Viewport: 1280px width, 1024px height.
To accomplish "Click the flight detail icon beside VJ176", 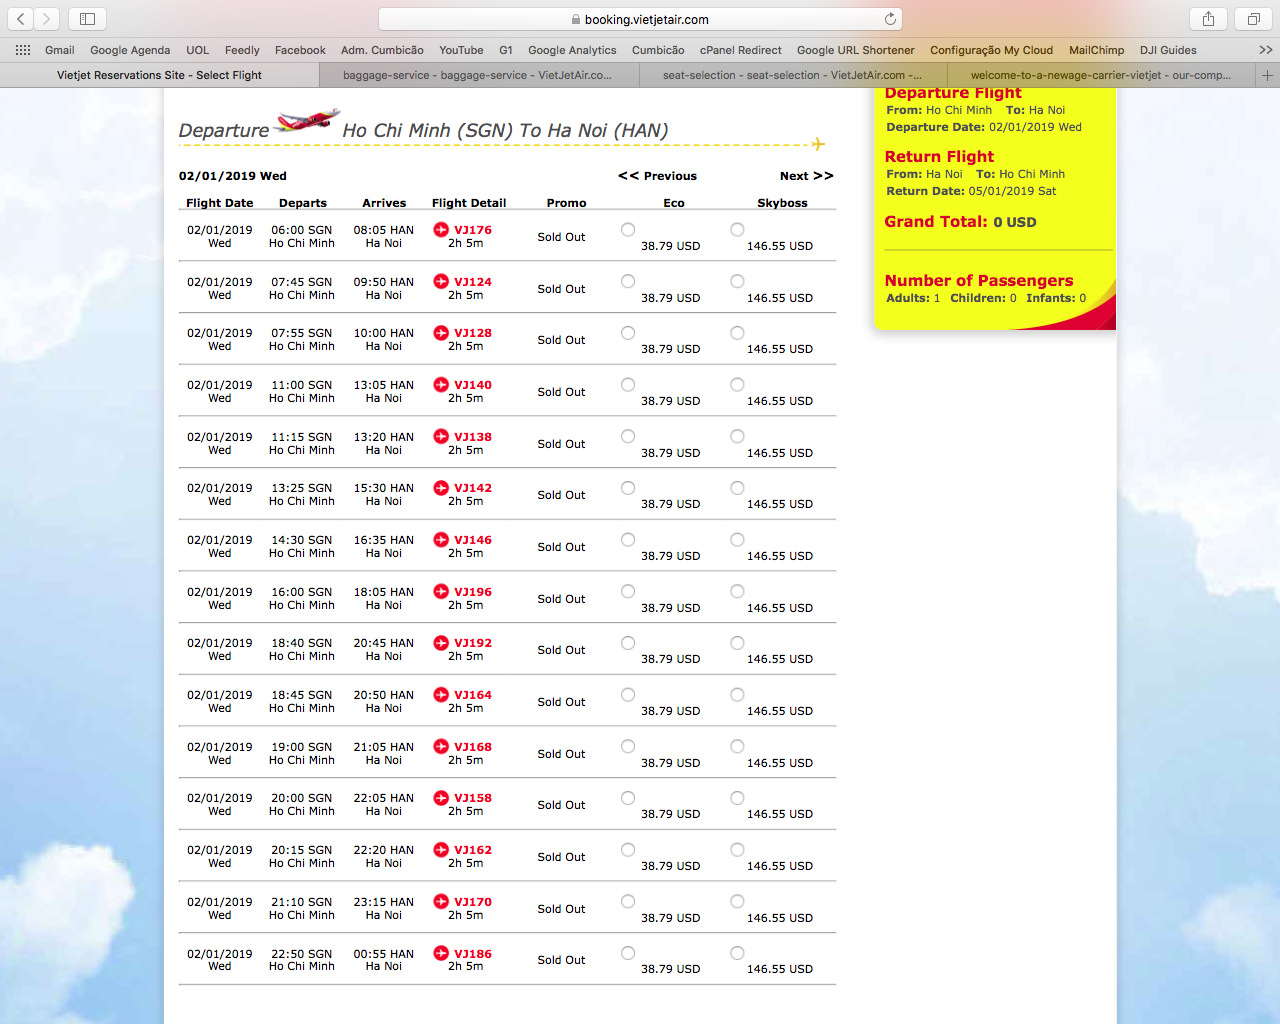I will (x=441, y=230).
